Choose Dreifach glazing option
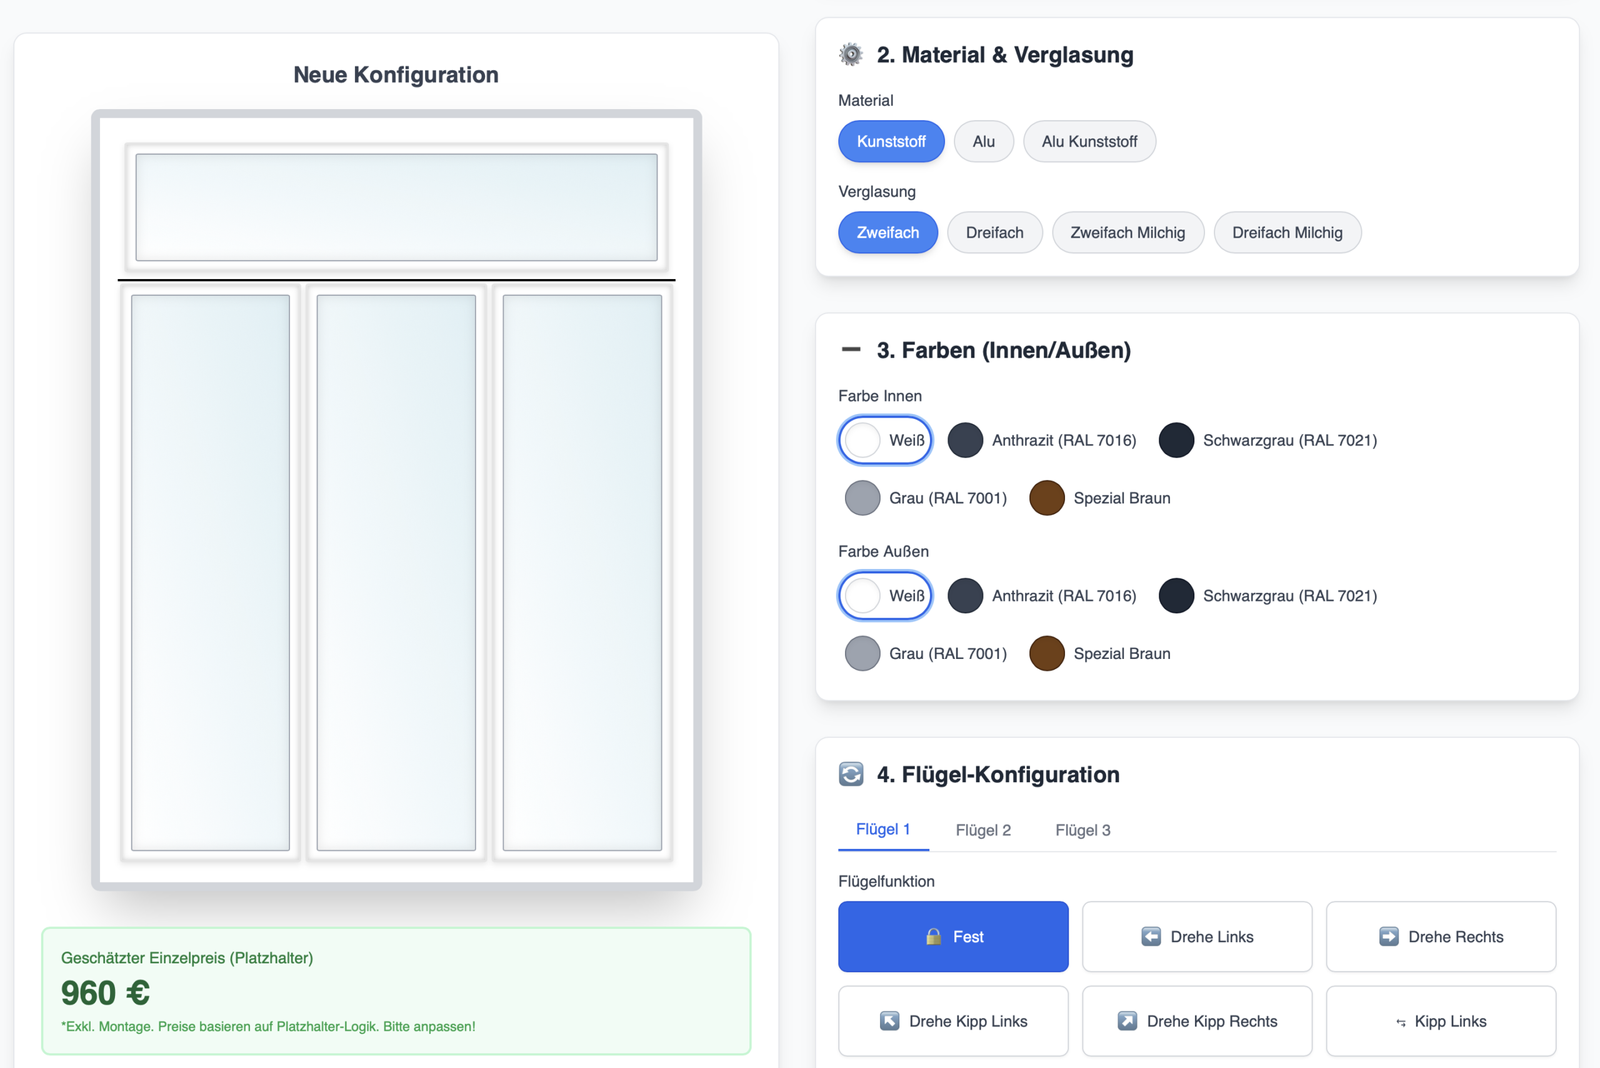 point(994,233)
